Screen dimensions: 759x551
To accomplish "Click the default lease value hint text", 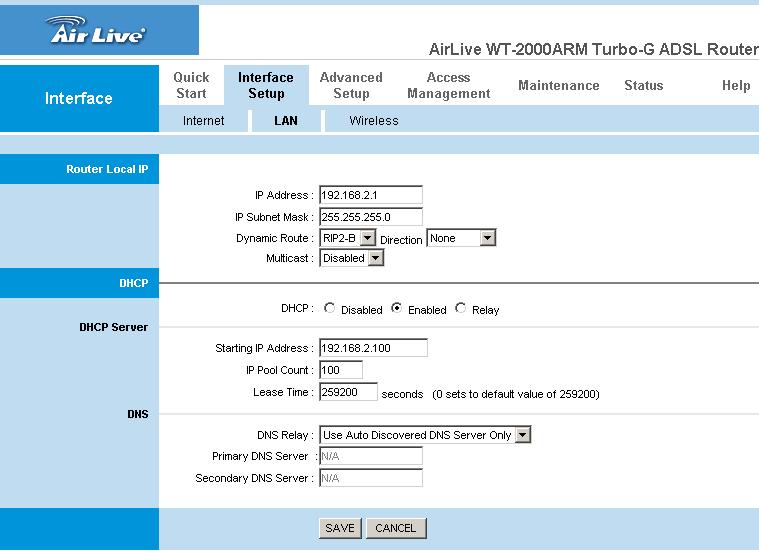I will [516, 394].
